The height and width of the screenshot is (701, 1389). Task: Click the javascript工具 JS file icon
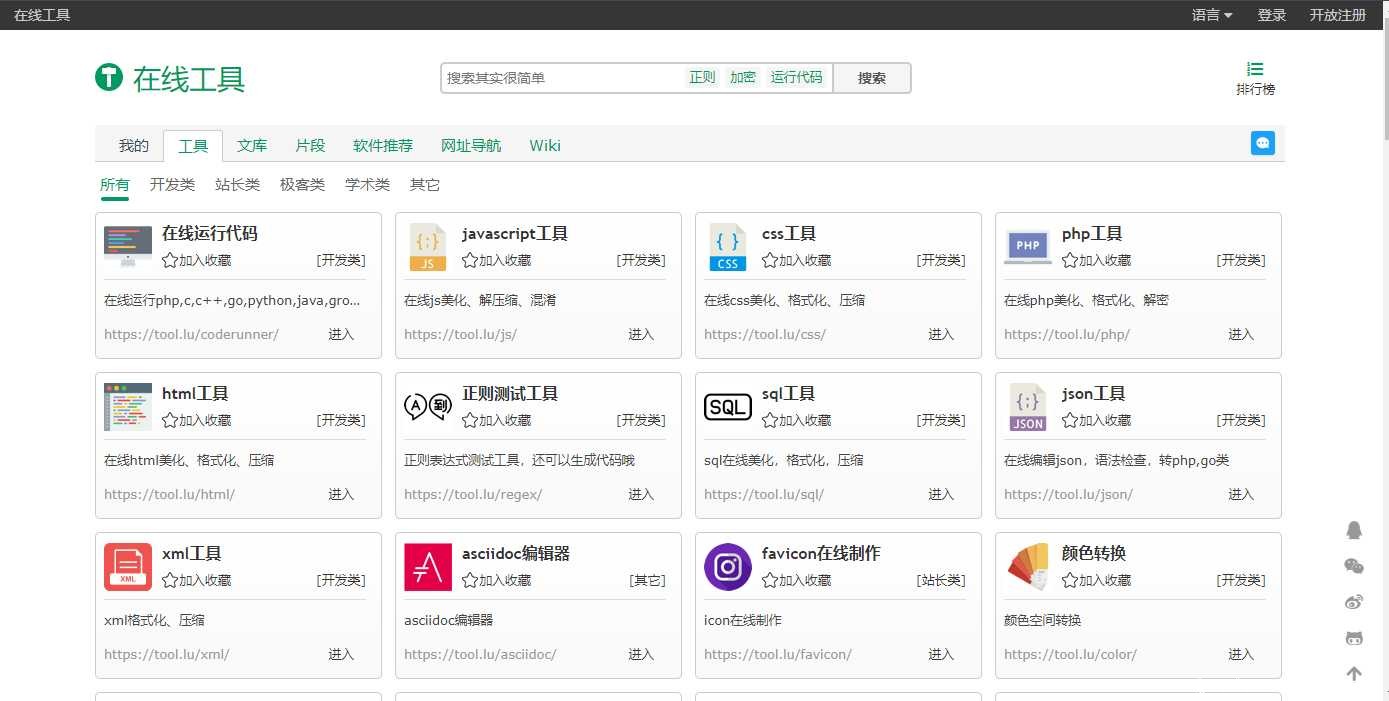[x=428, y=247]
